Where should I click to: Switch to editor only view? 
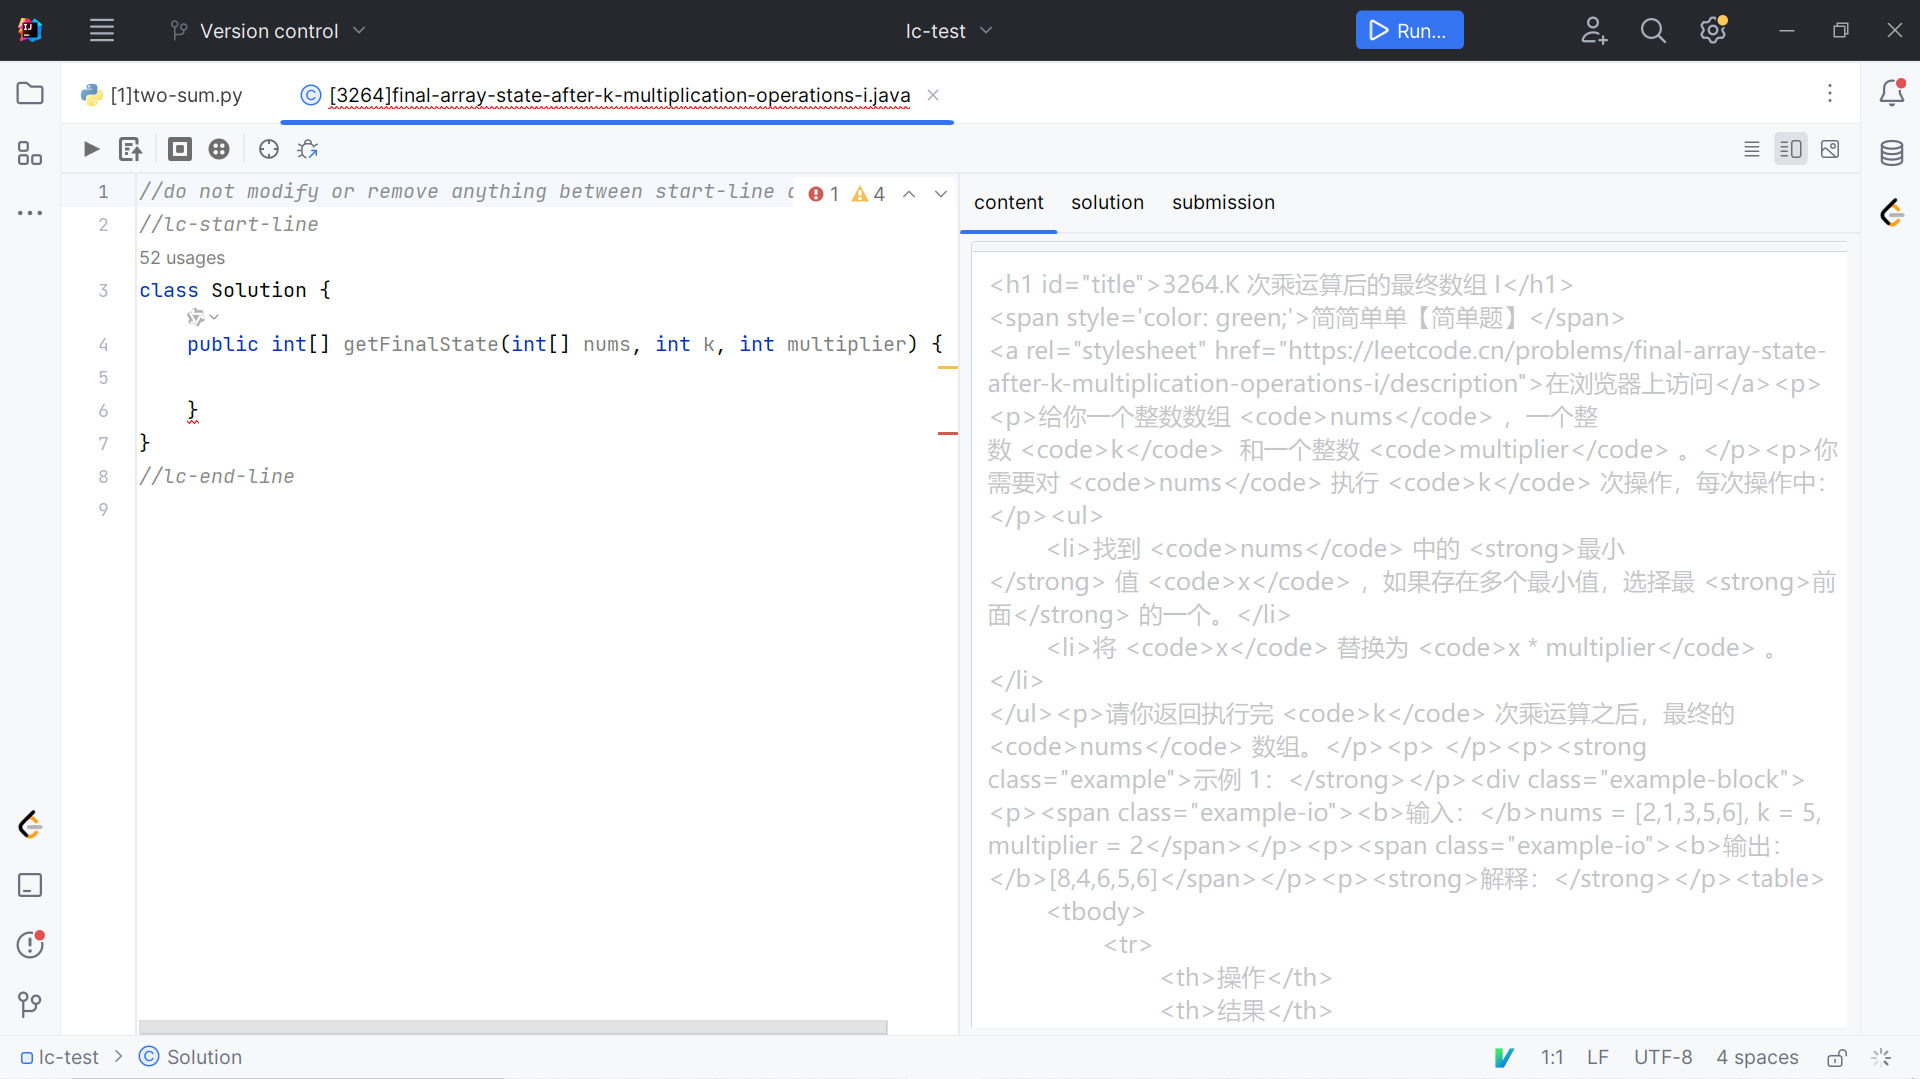coord(1752,149)
